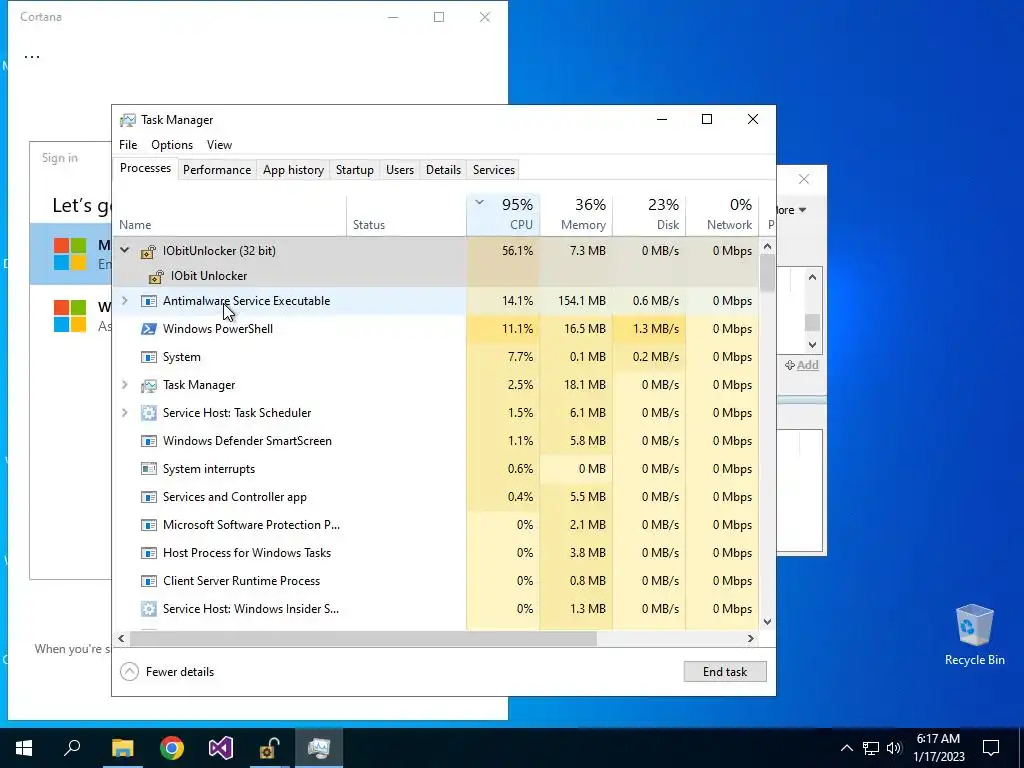This screenshot has height=768, width=1024.
Task: Sort by the Network column header
Action: (723, 215)
